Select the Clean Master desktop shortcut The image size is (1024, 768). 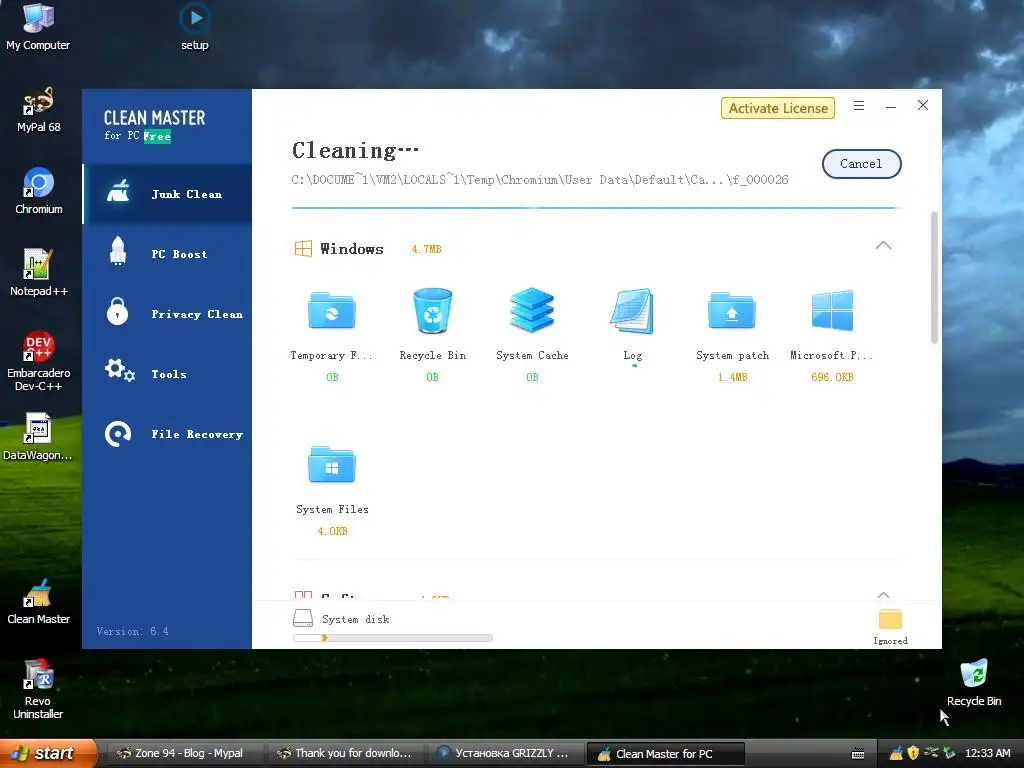click(39, 601)
